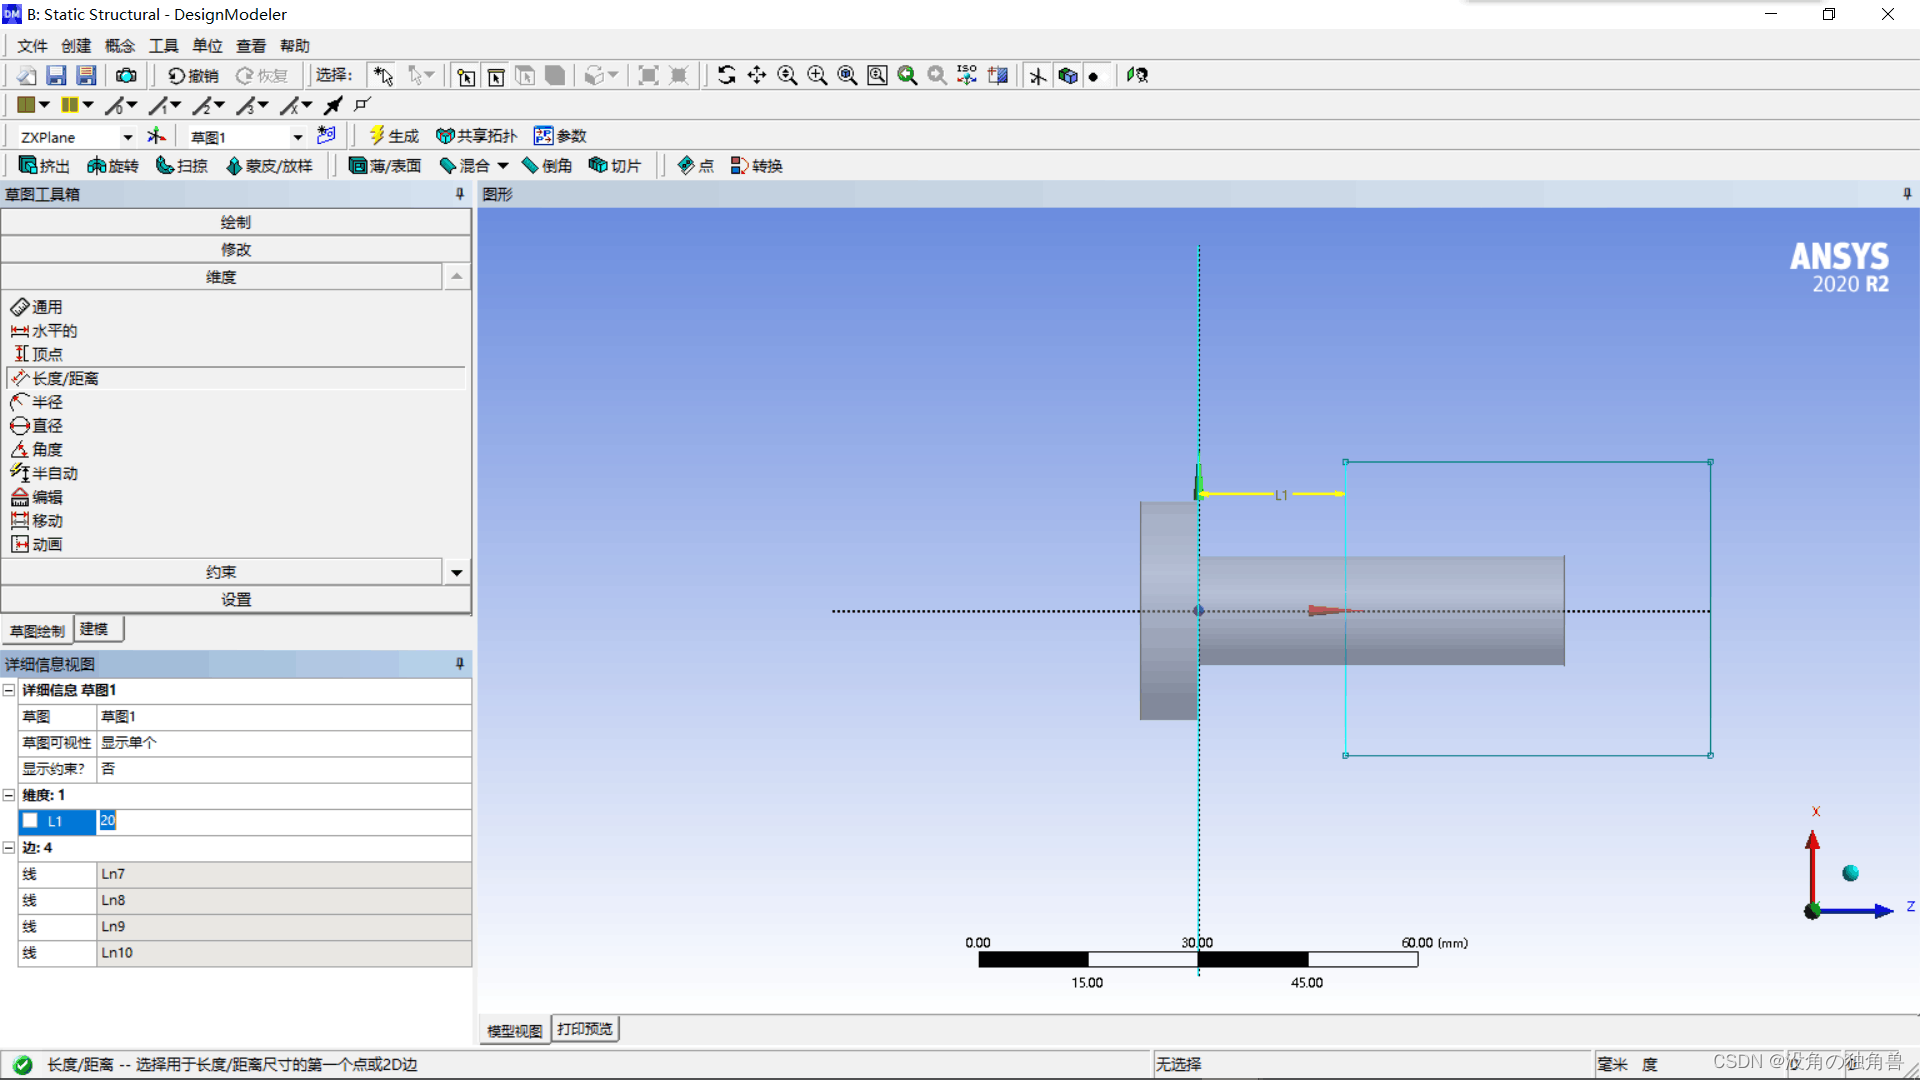
Task: Open the 工具 menu
Action: pyautogui.click(x=163, y=46)
